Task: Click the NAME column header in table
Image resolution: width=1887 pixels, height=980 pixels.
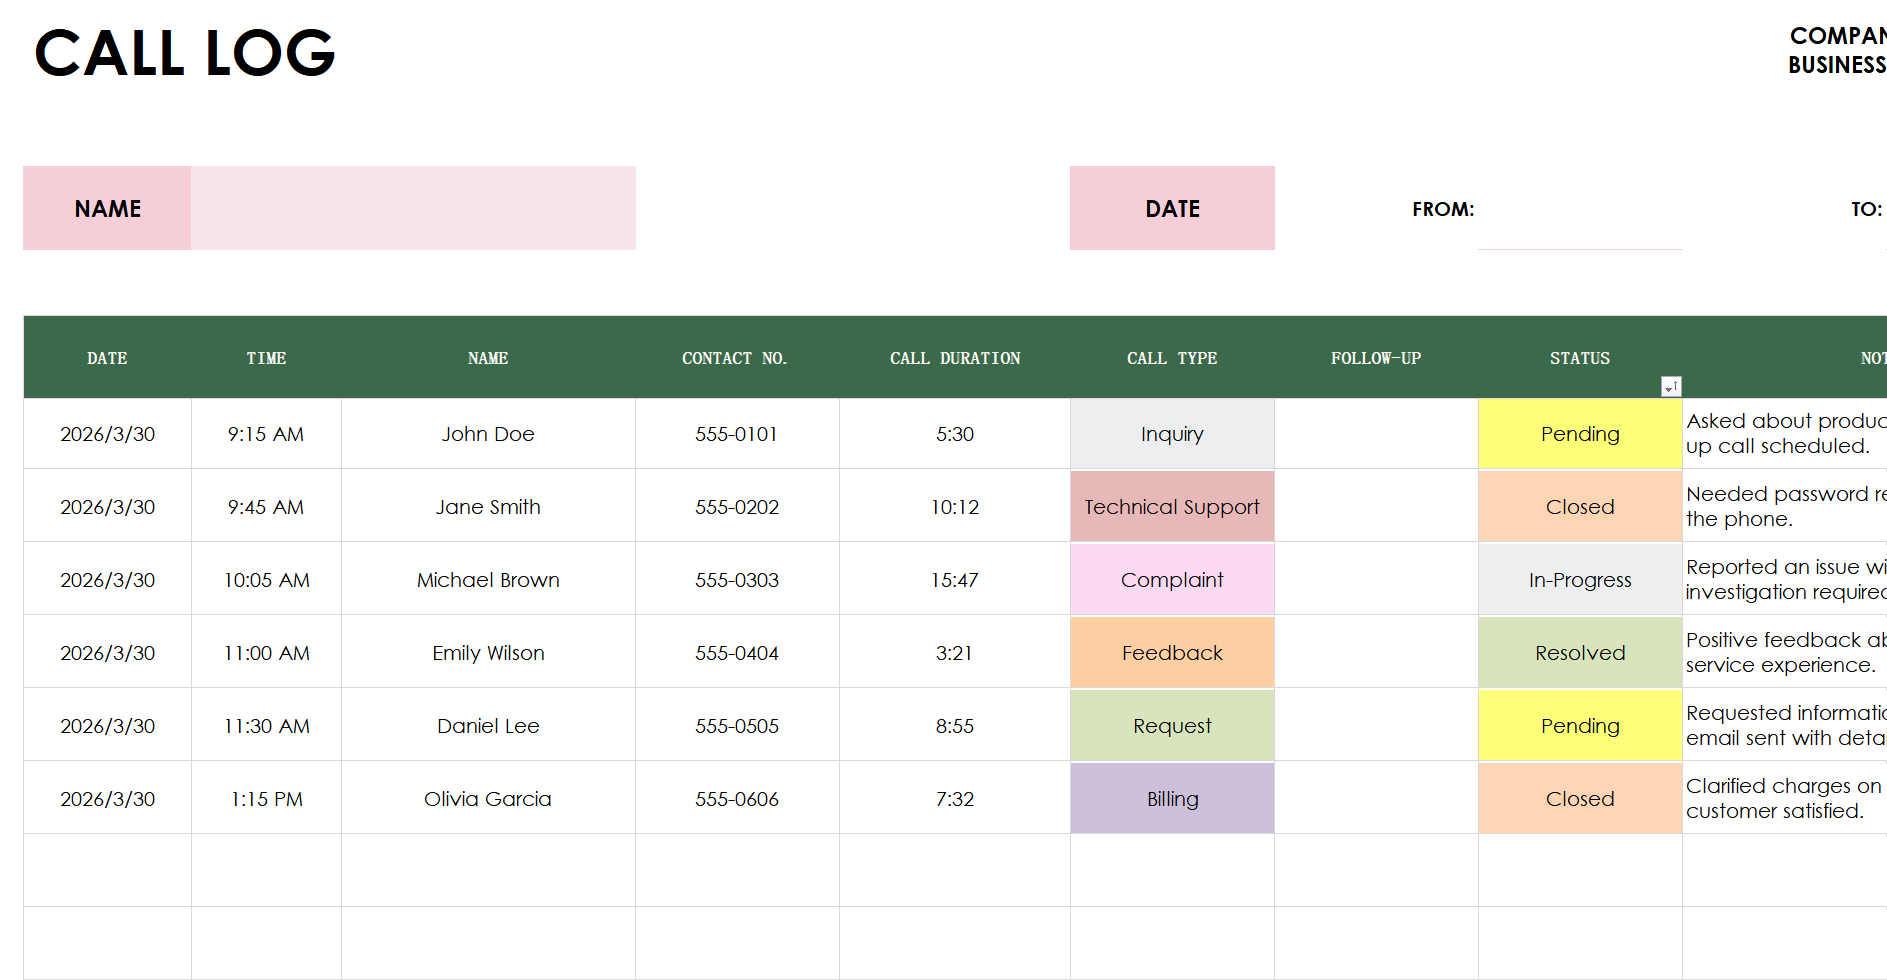Action: [488, 358]
